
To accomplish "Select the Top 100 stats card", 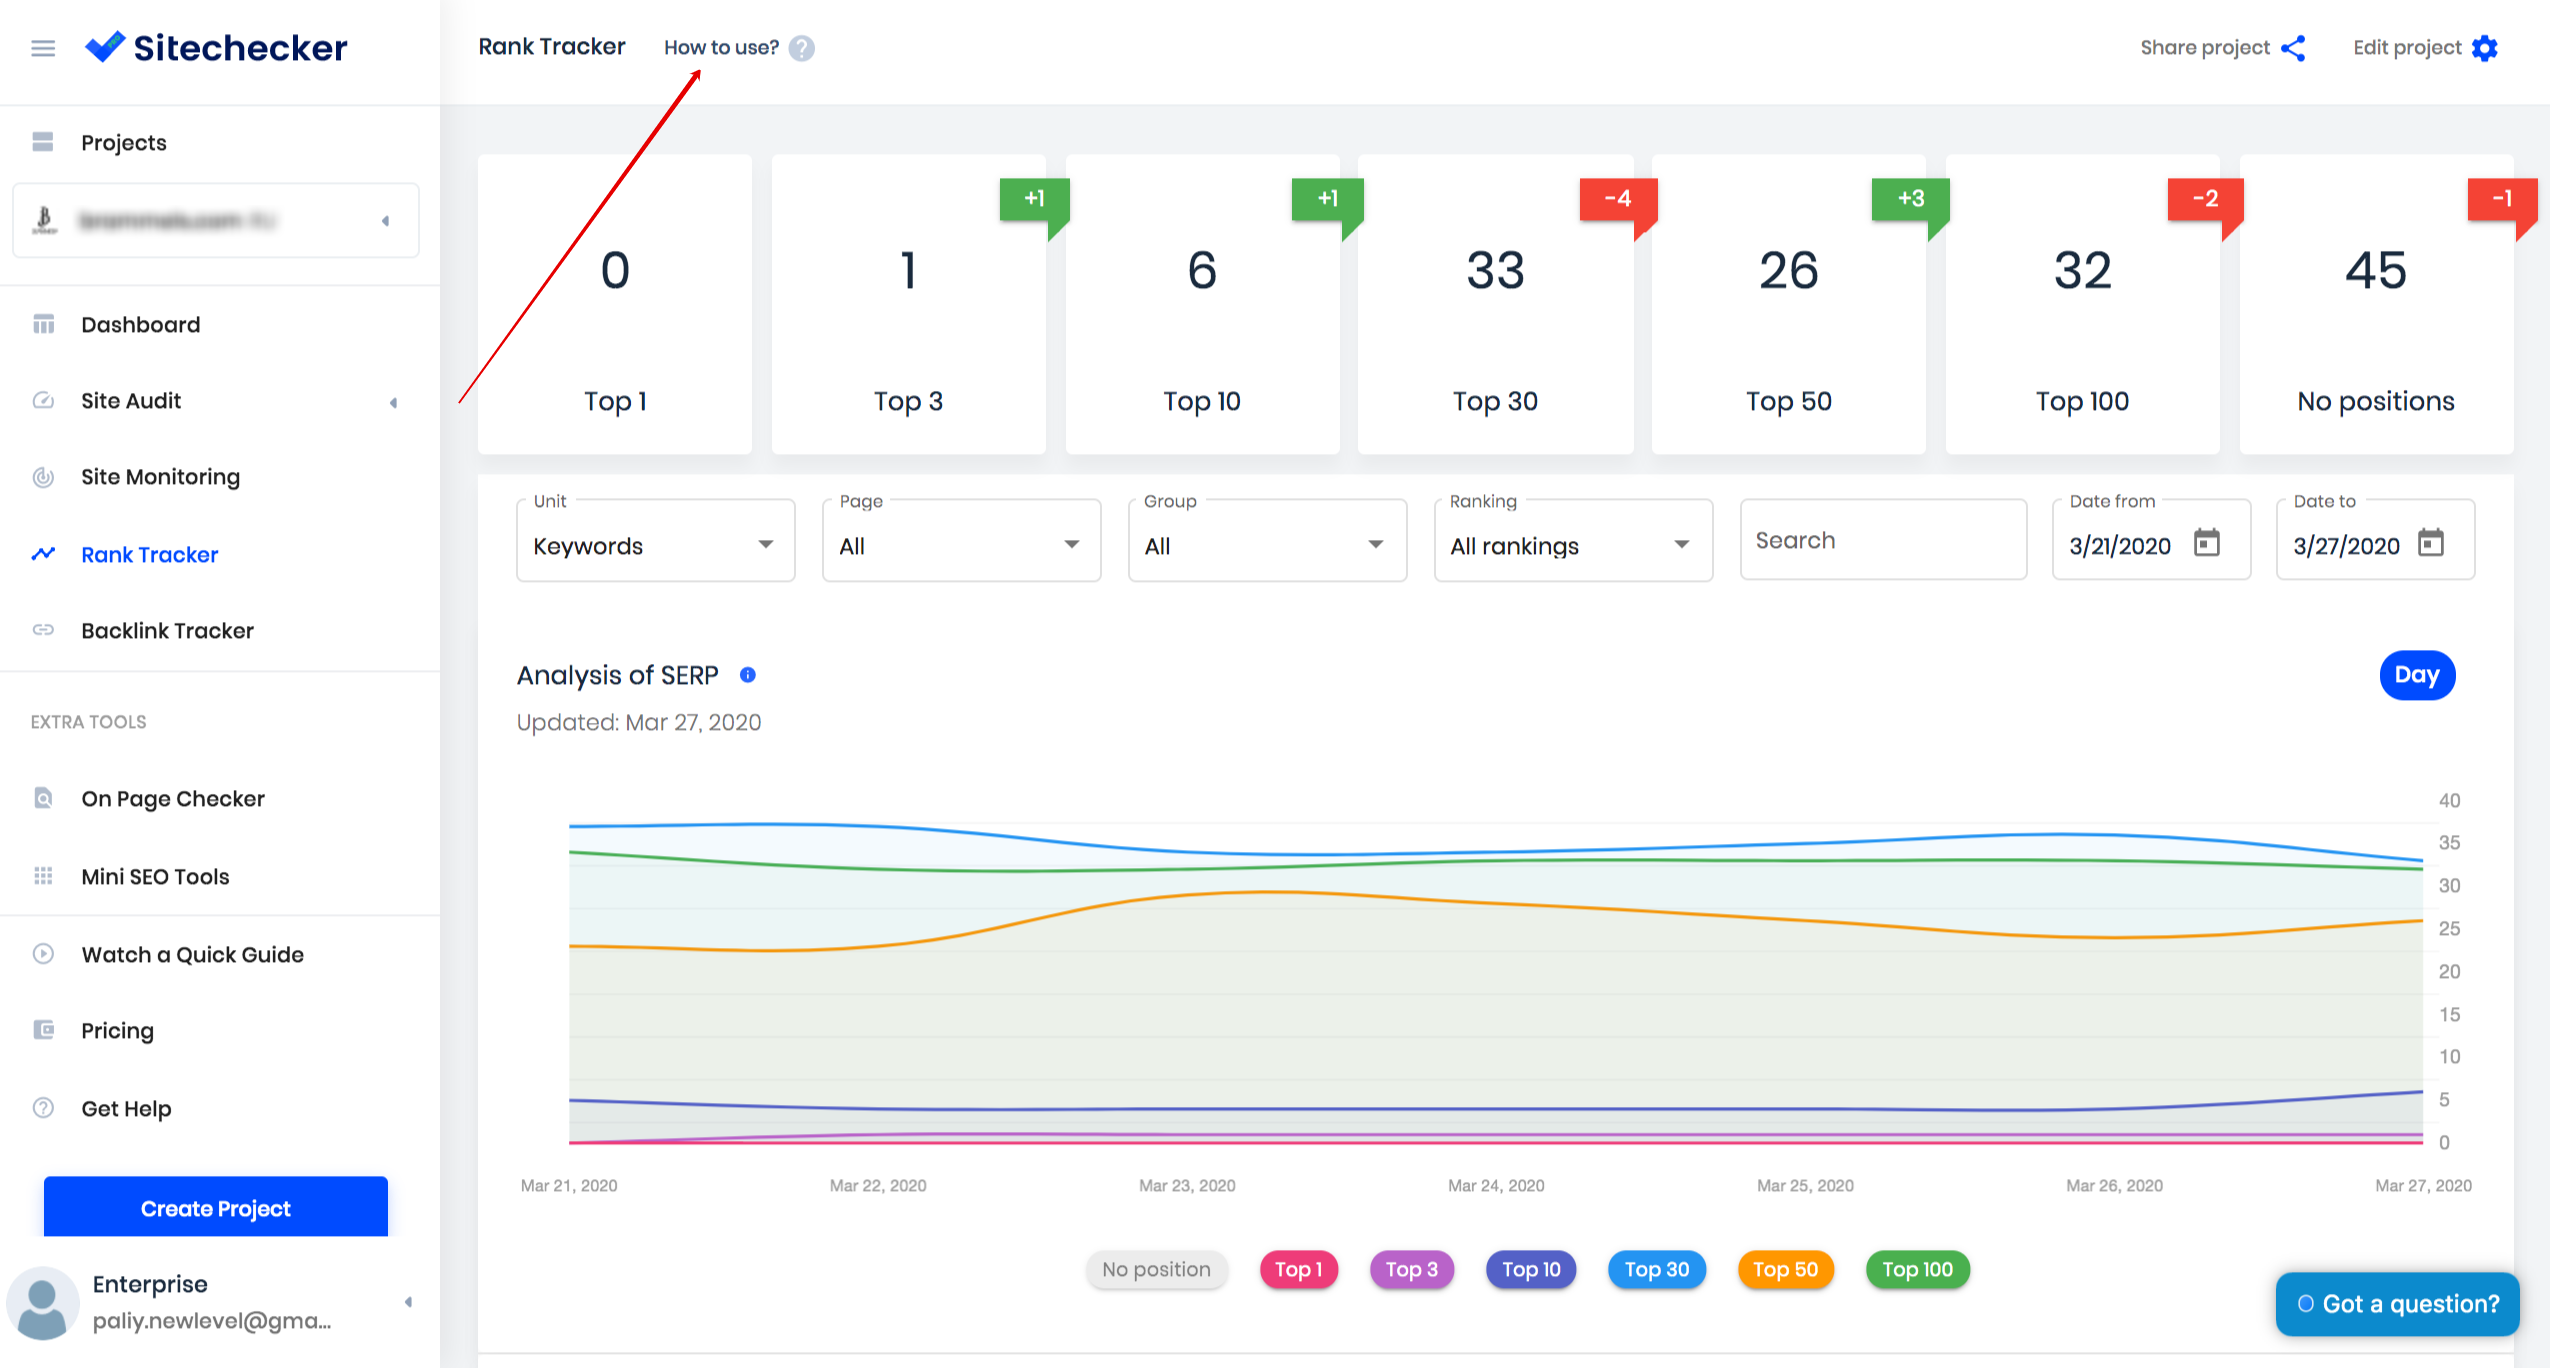I will pos(2082,304).
